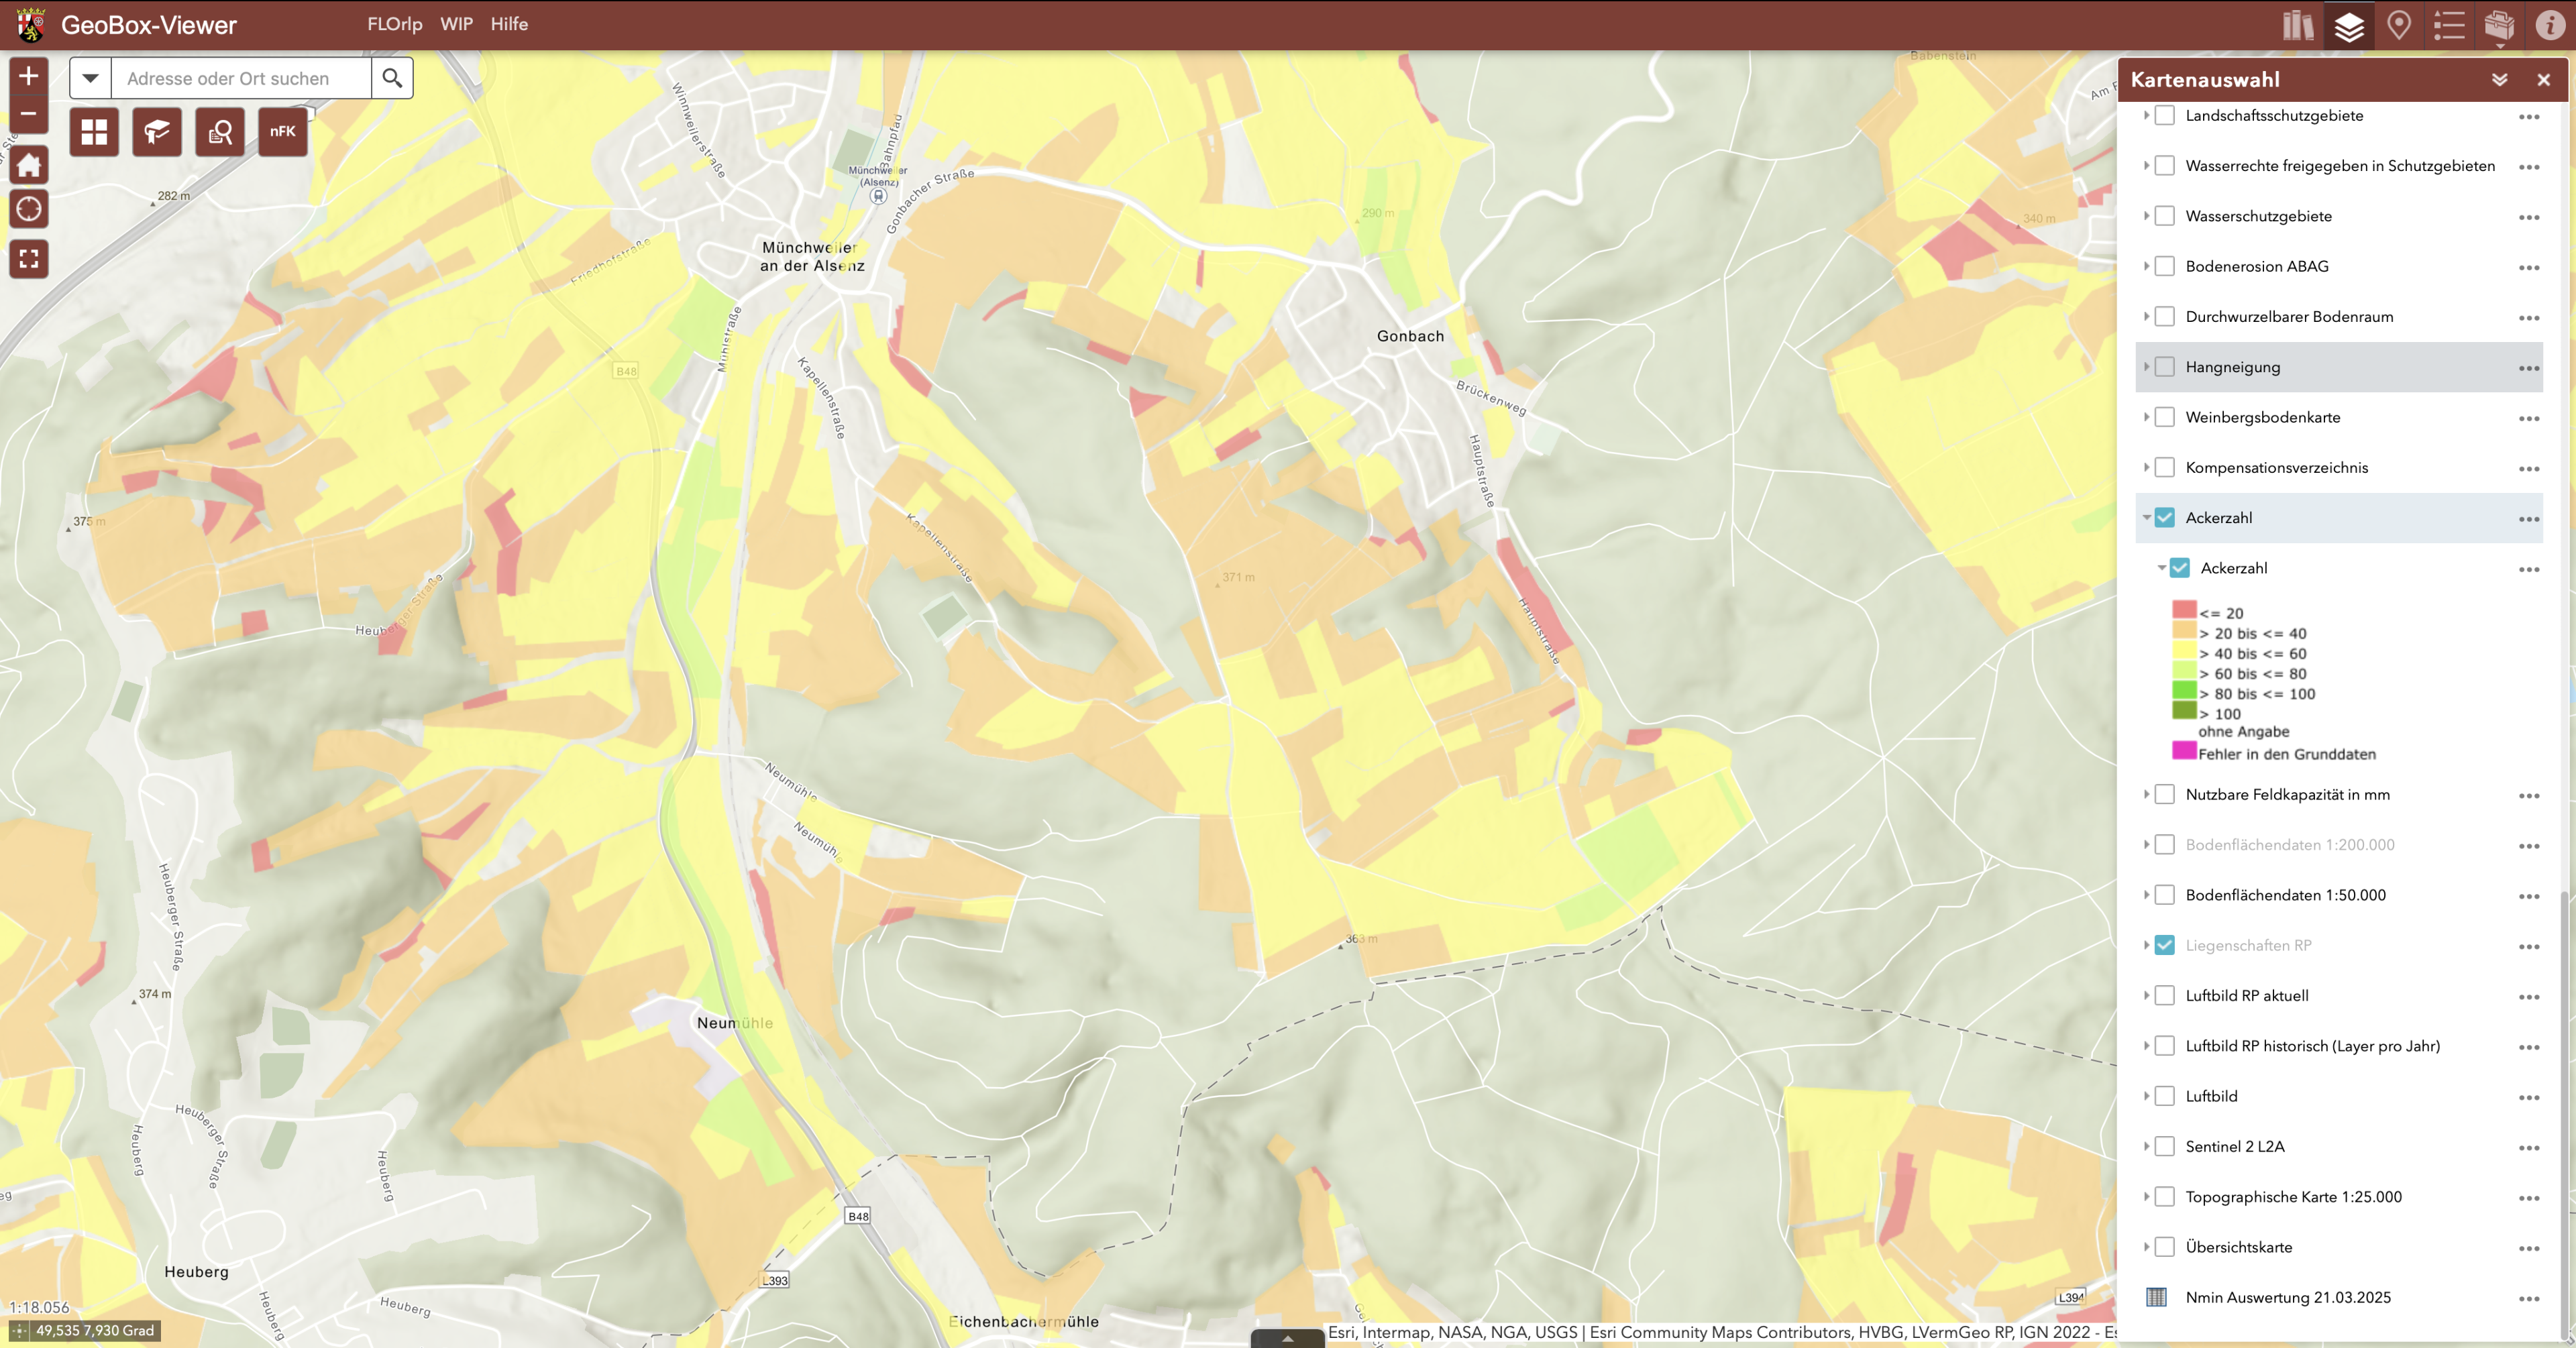Screen dimensions: 2576x1348
Task: Open the legend list icon in header
Action: coord(2449,25)
